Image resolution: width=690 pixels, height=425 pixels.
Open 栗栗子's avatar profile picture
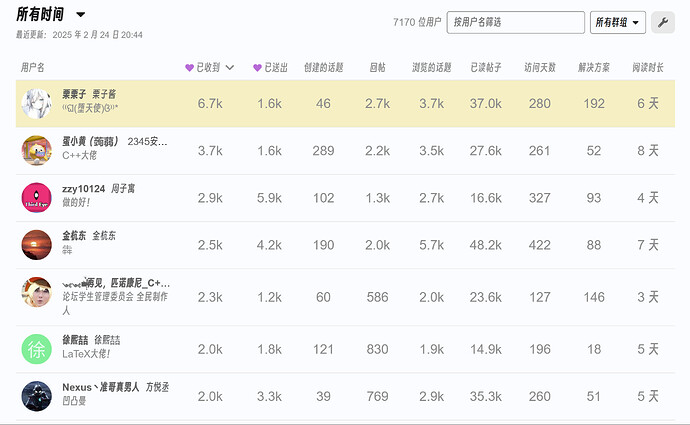click(x=37, y=103)
